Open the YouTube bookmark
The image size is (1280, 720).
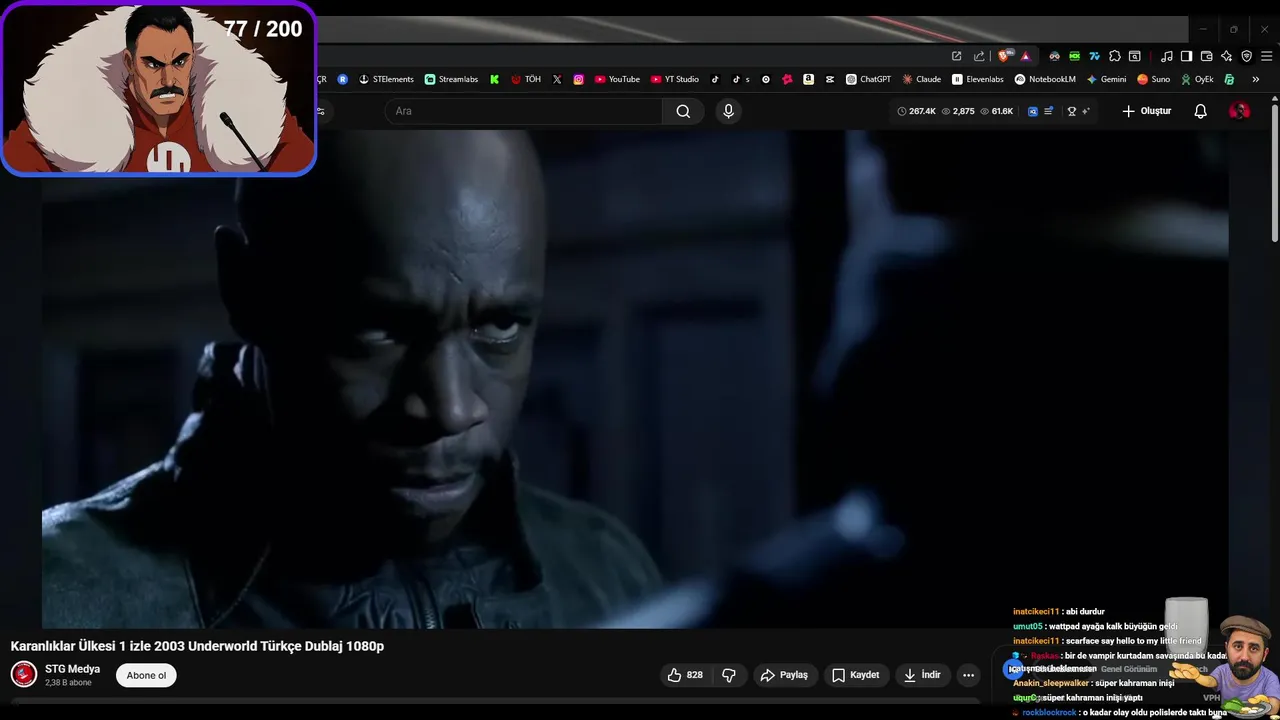pyautogui.click(x=617, y=79)
